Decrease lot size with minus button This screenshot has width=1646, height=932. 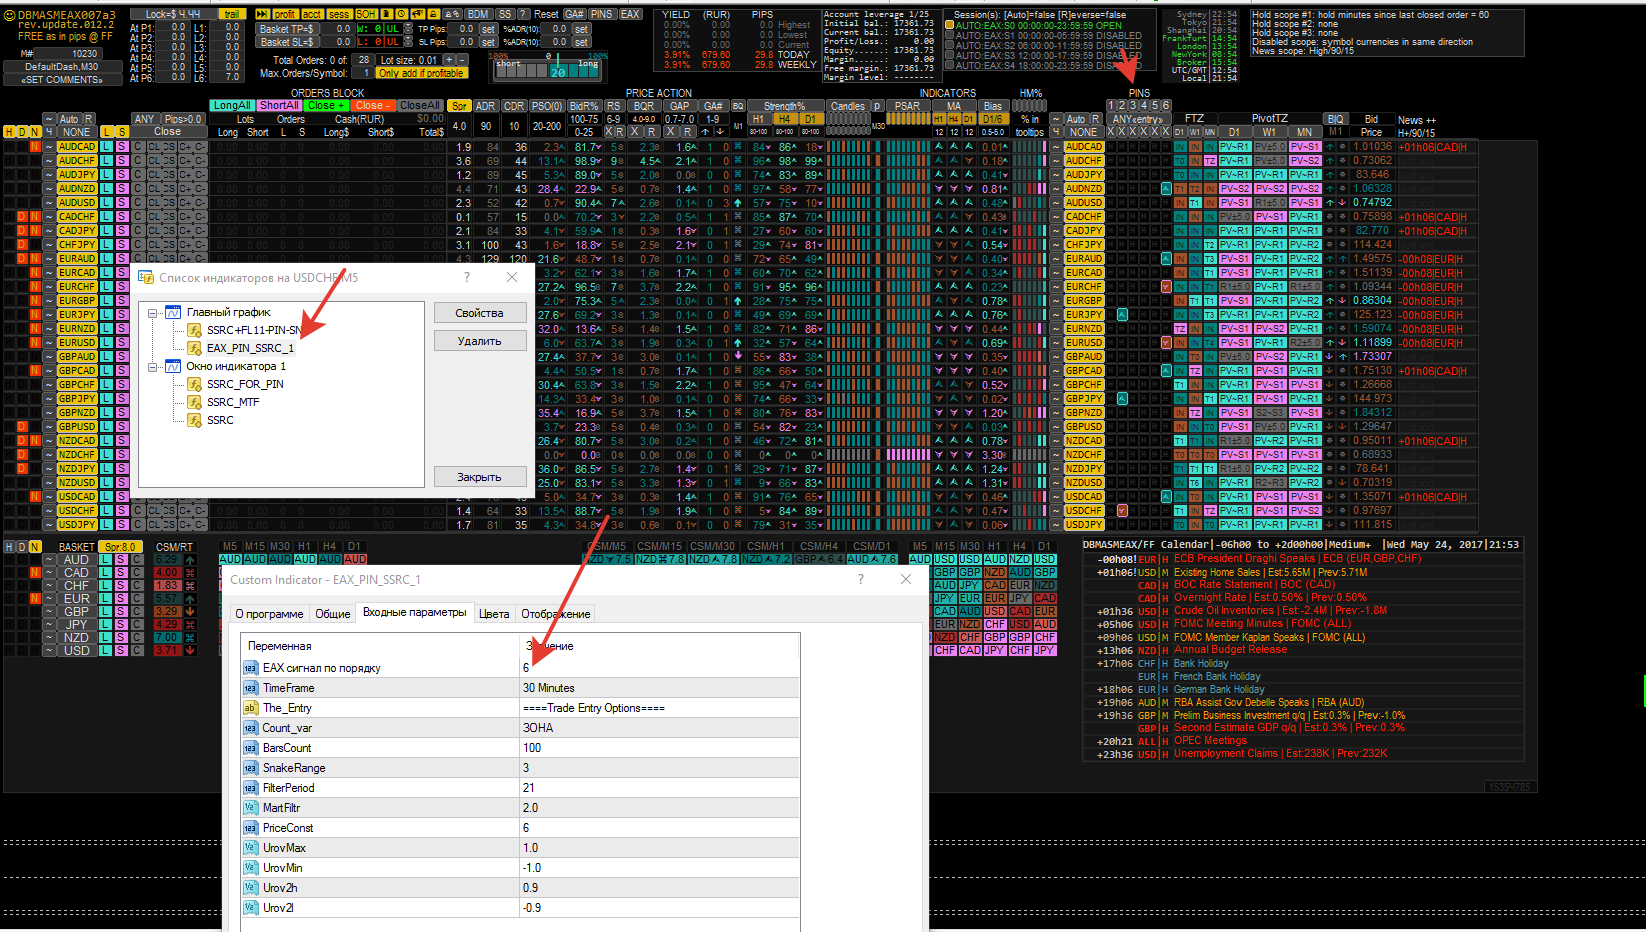pos(462,60)
